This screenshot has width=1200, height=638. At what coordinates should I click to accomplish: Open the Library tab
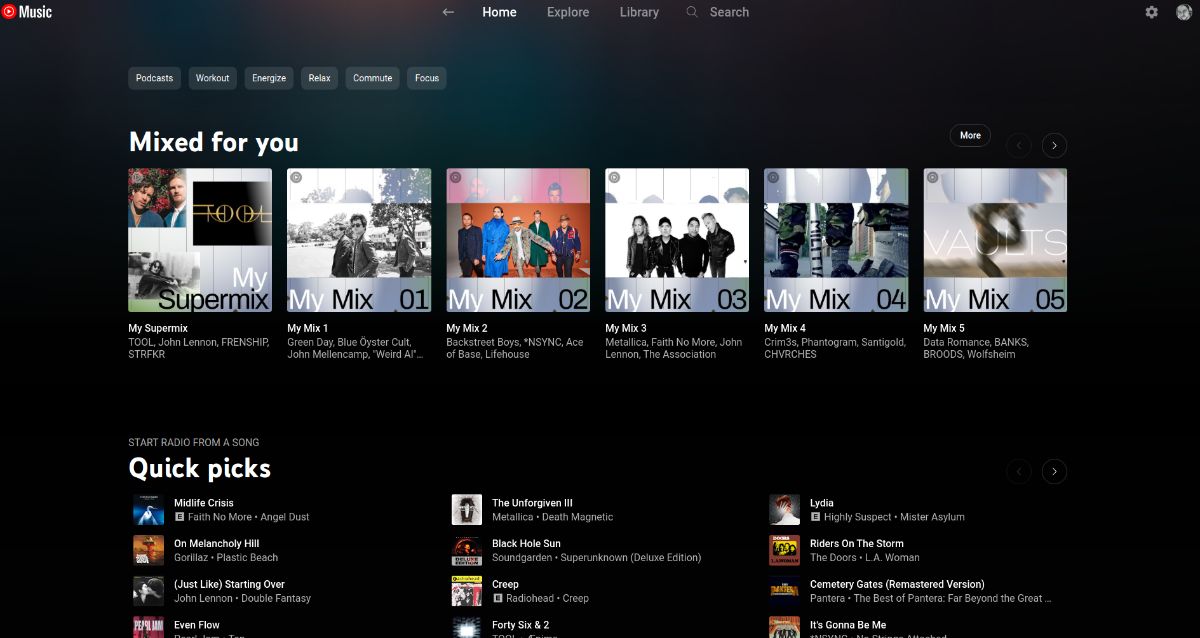(639, 12)
